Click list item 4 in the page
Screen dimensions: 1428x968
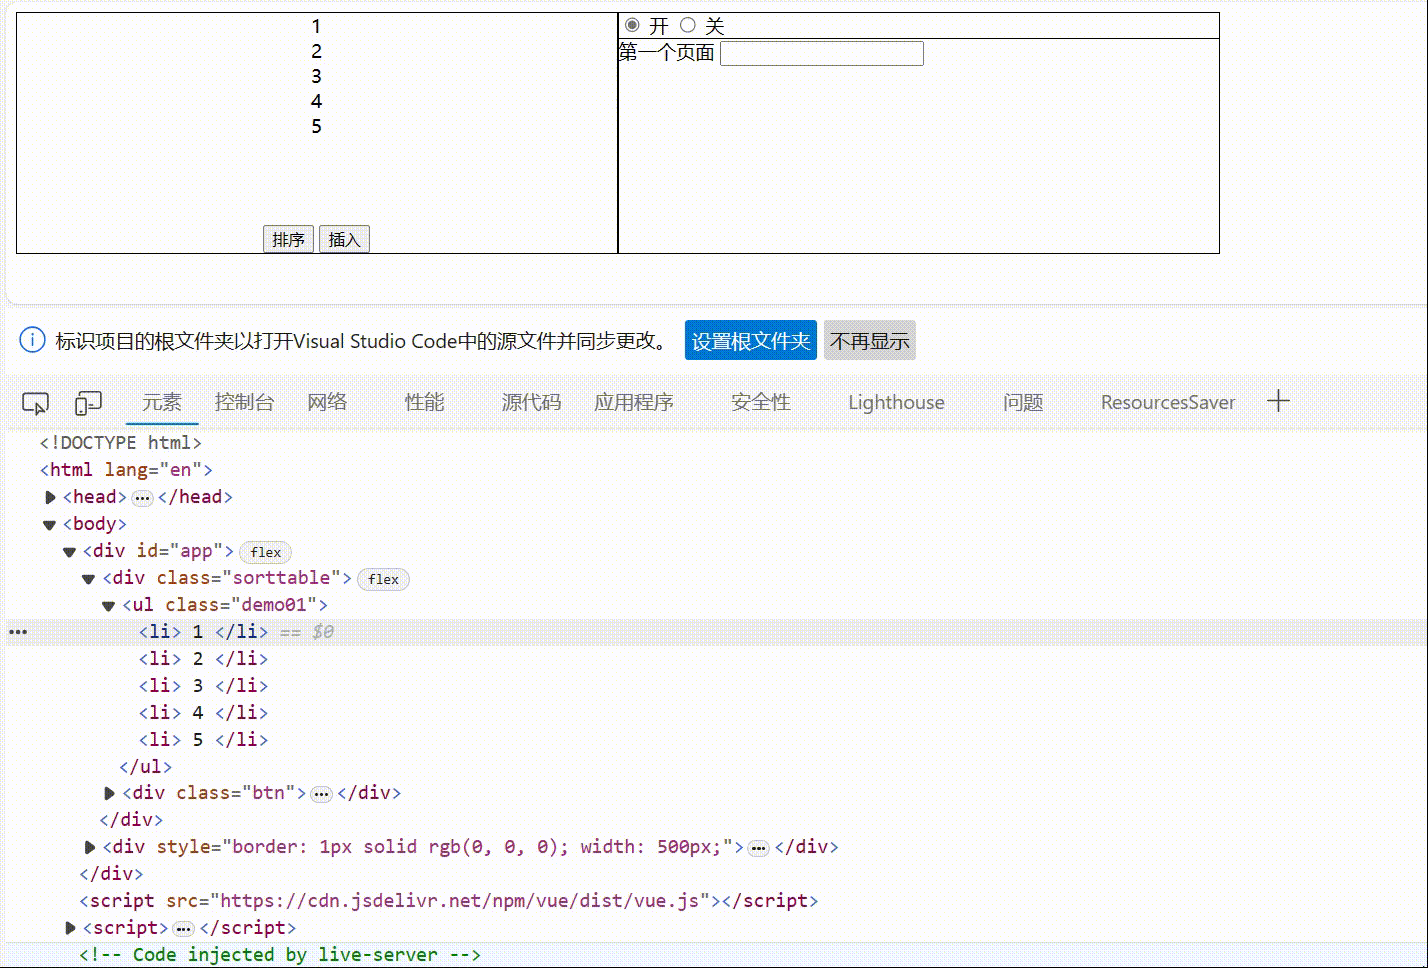tap(316, 101)
